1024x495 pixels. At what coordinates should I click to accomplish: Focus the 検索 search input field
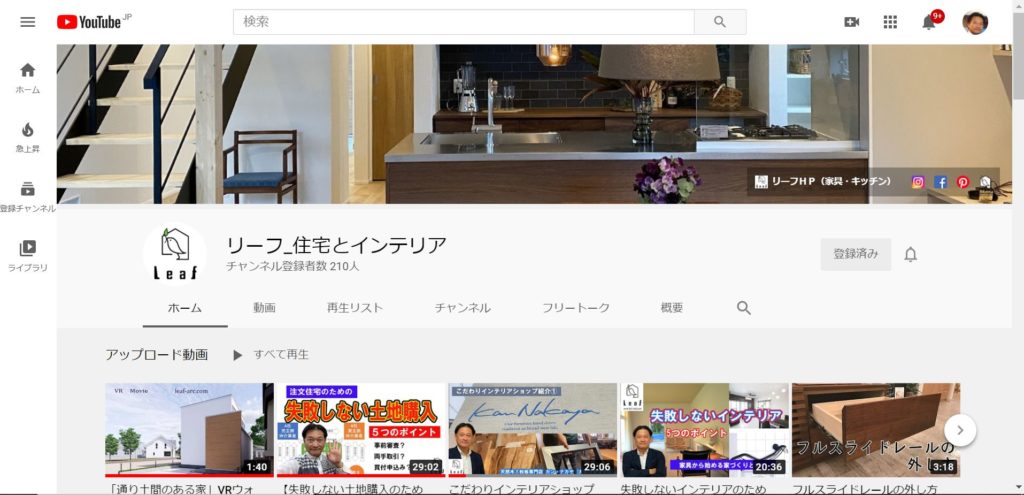click(464, 22)
